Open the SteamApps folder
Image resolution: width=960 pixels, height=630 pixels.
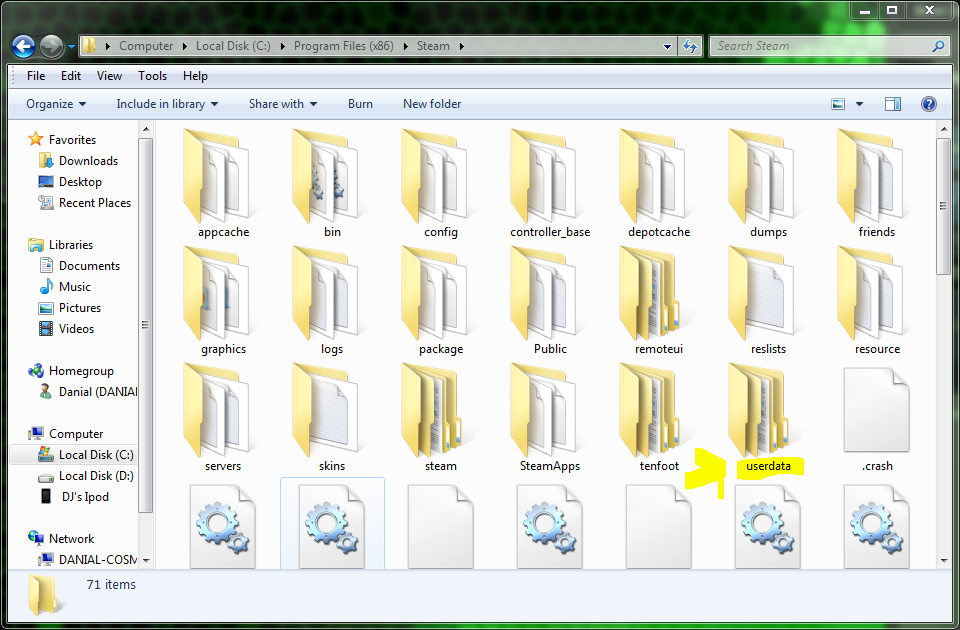[550, 418]
